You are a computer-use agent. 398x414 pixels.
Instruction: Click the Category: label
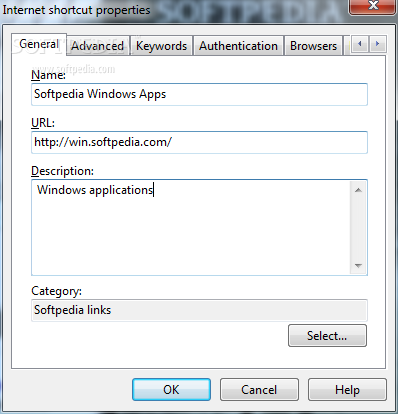click(56, 291)
